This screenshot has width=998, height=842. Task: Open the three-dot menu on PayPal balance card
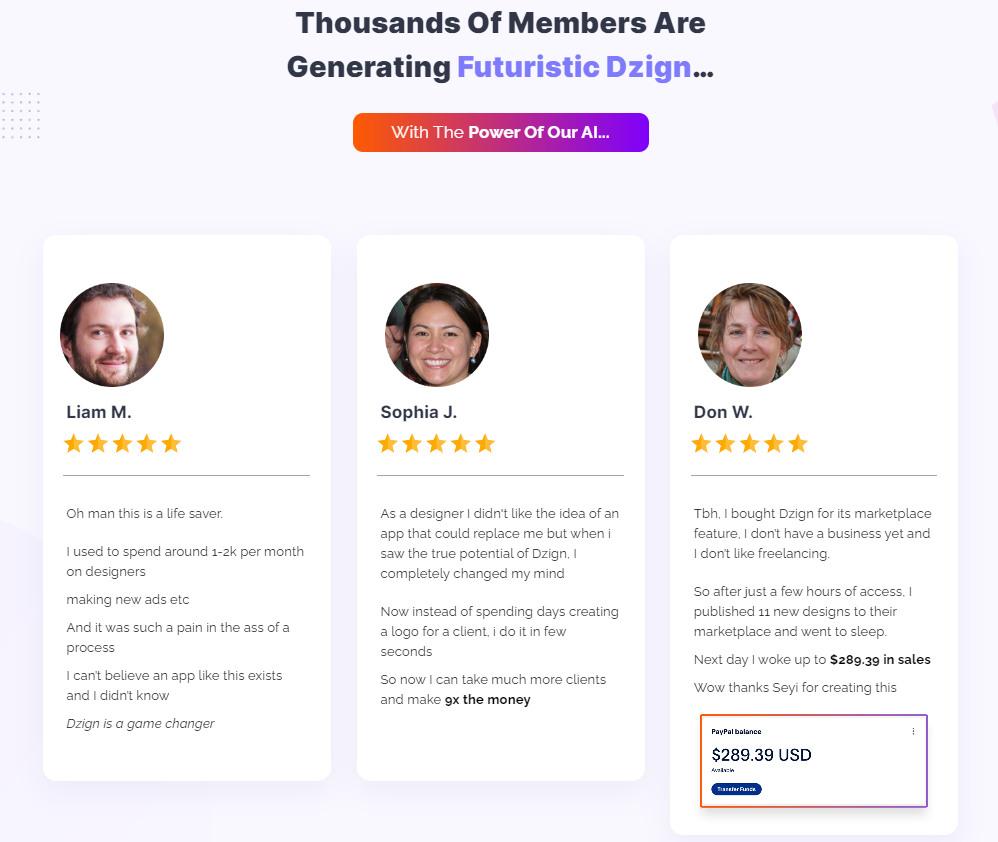coord(913,731)
